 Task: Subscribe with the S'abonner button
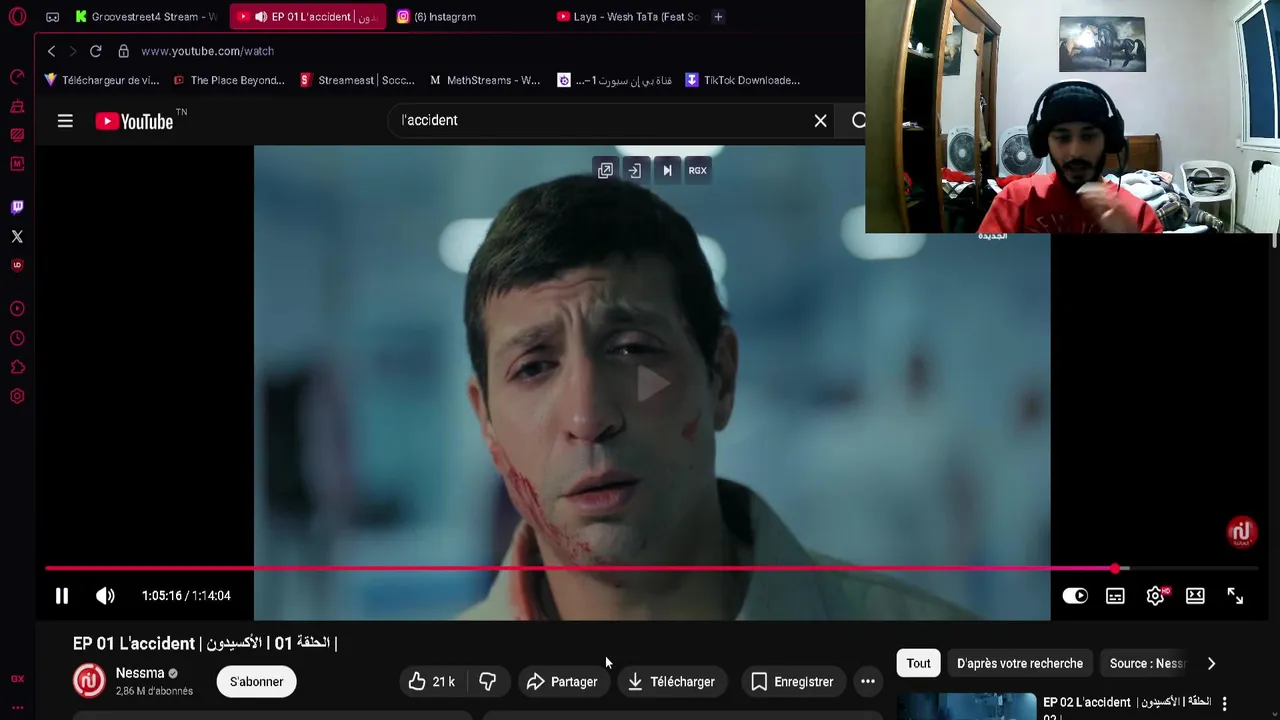[x=257, y=682]
